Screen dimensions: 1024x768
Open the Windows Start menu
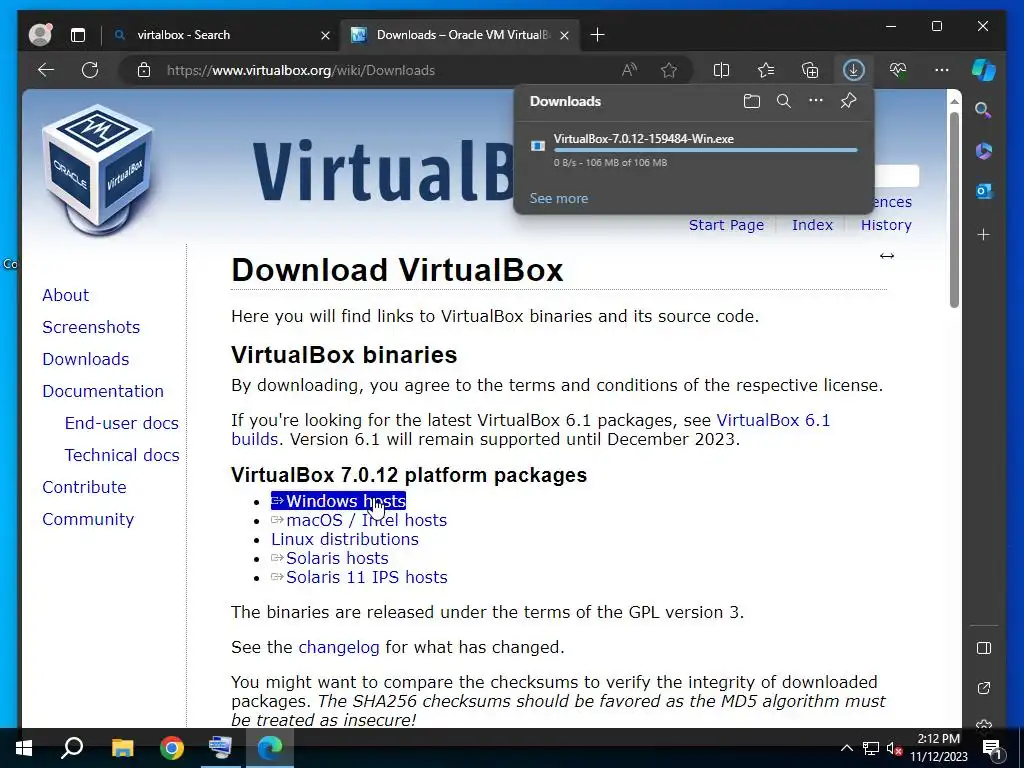tap(24, 748)
